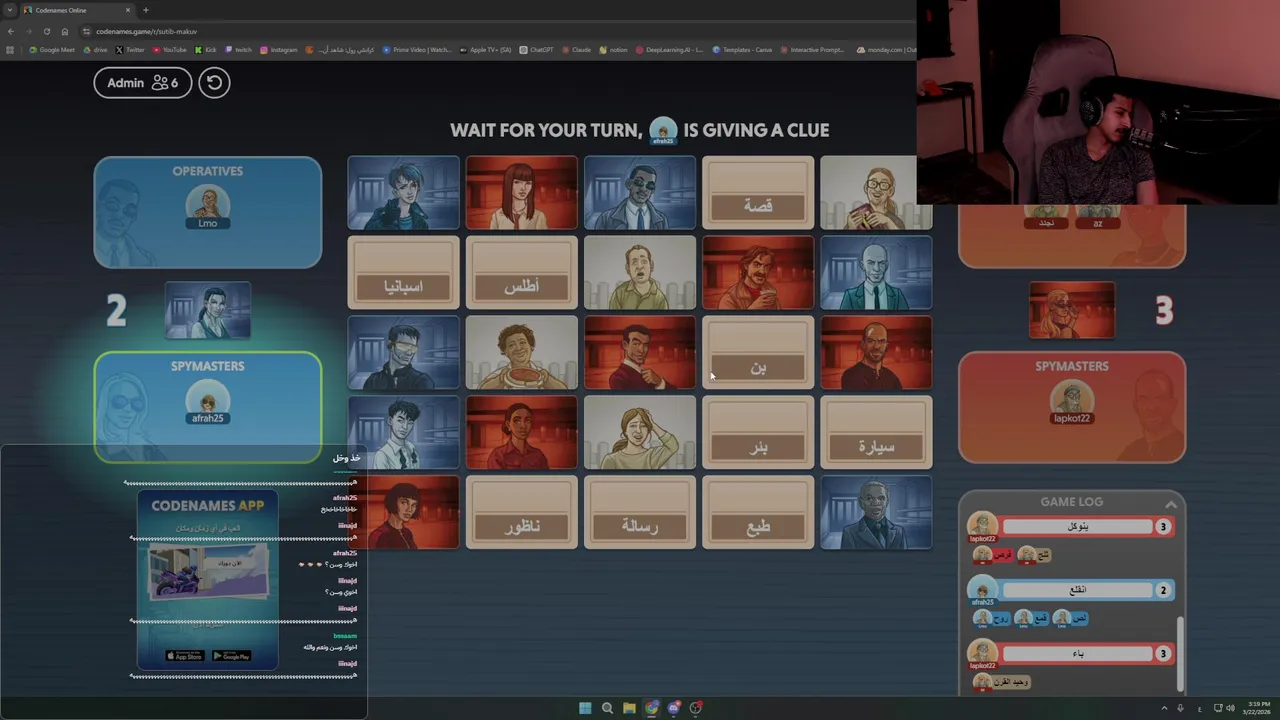This screenshot has height=720, width=1280.
Task: Select the word card اسبانيا
Action: coord(403,272)
